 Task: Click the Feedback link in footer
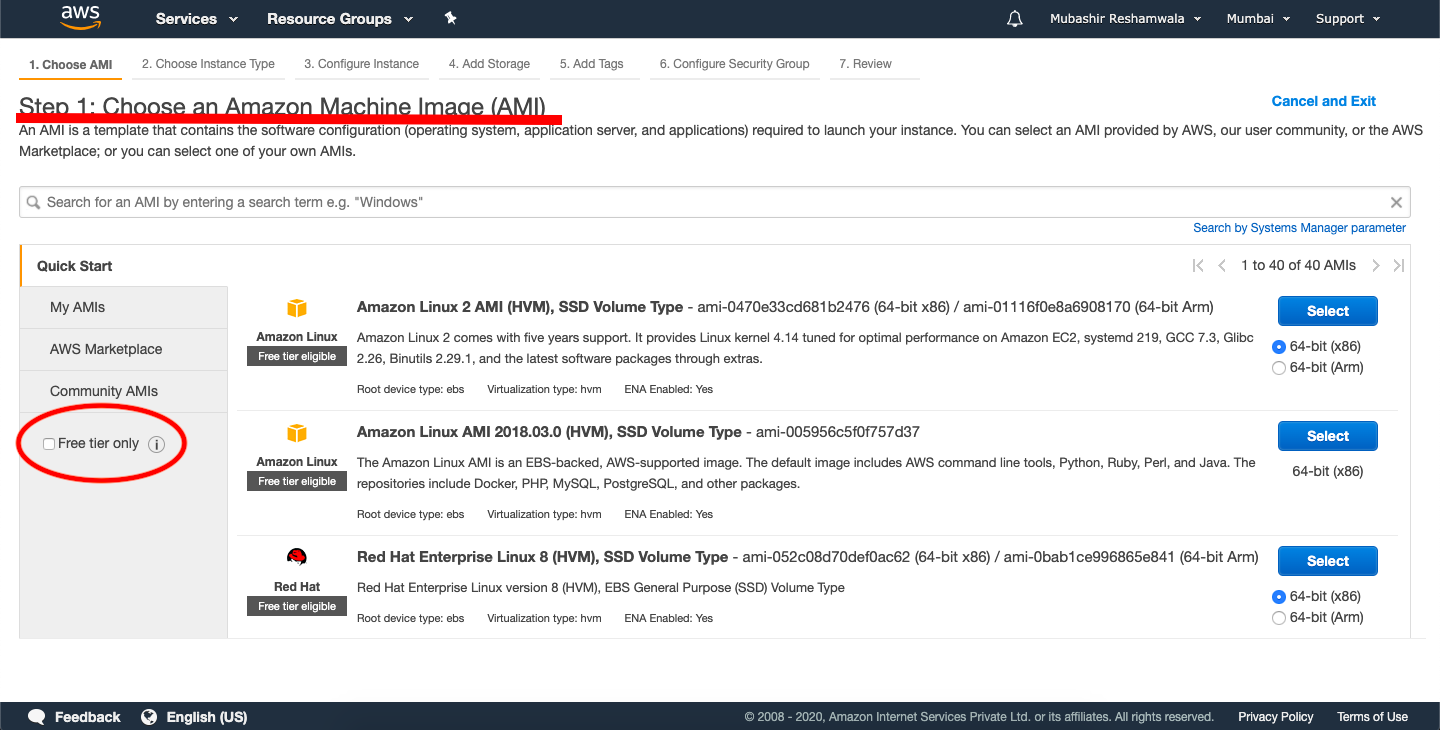coord(87,717)
